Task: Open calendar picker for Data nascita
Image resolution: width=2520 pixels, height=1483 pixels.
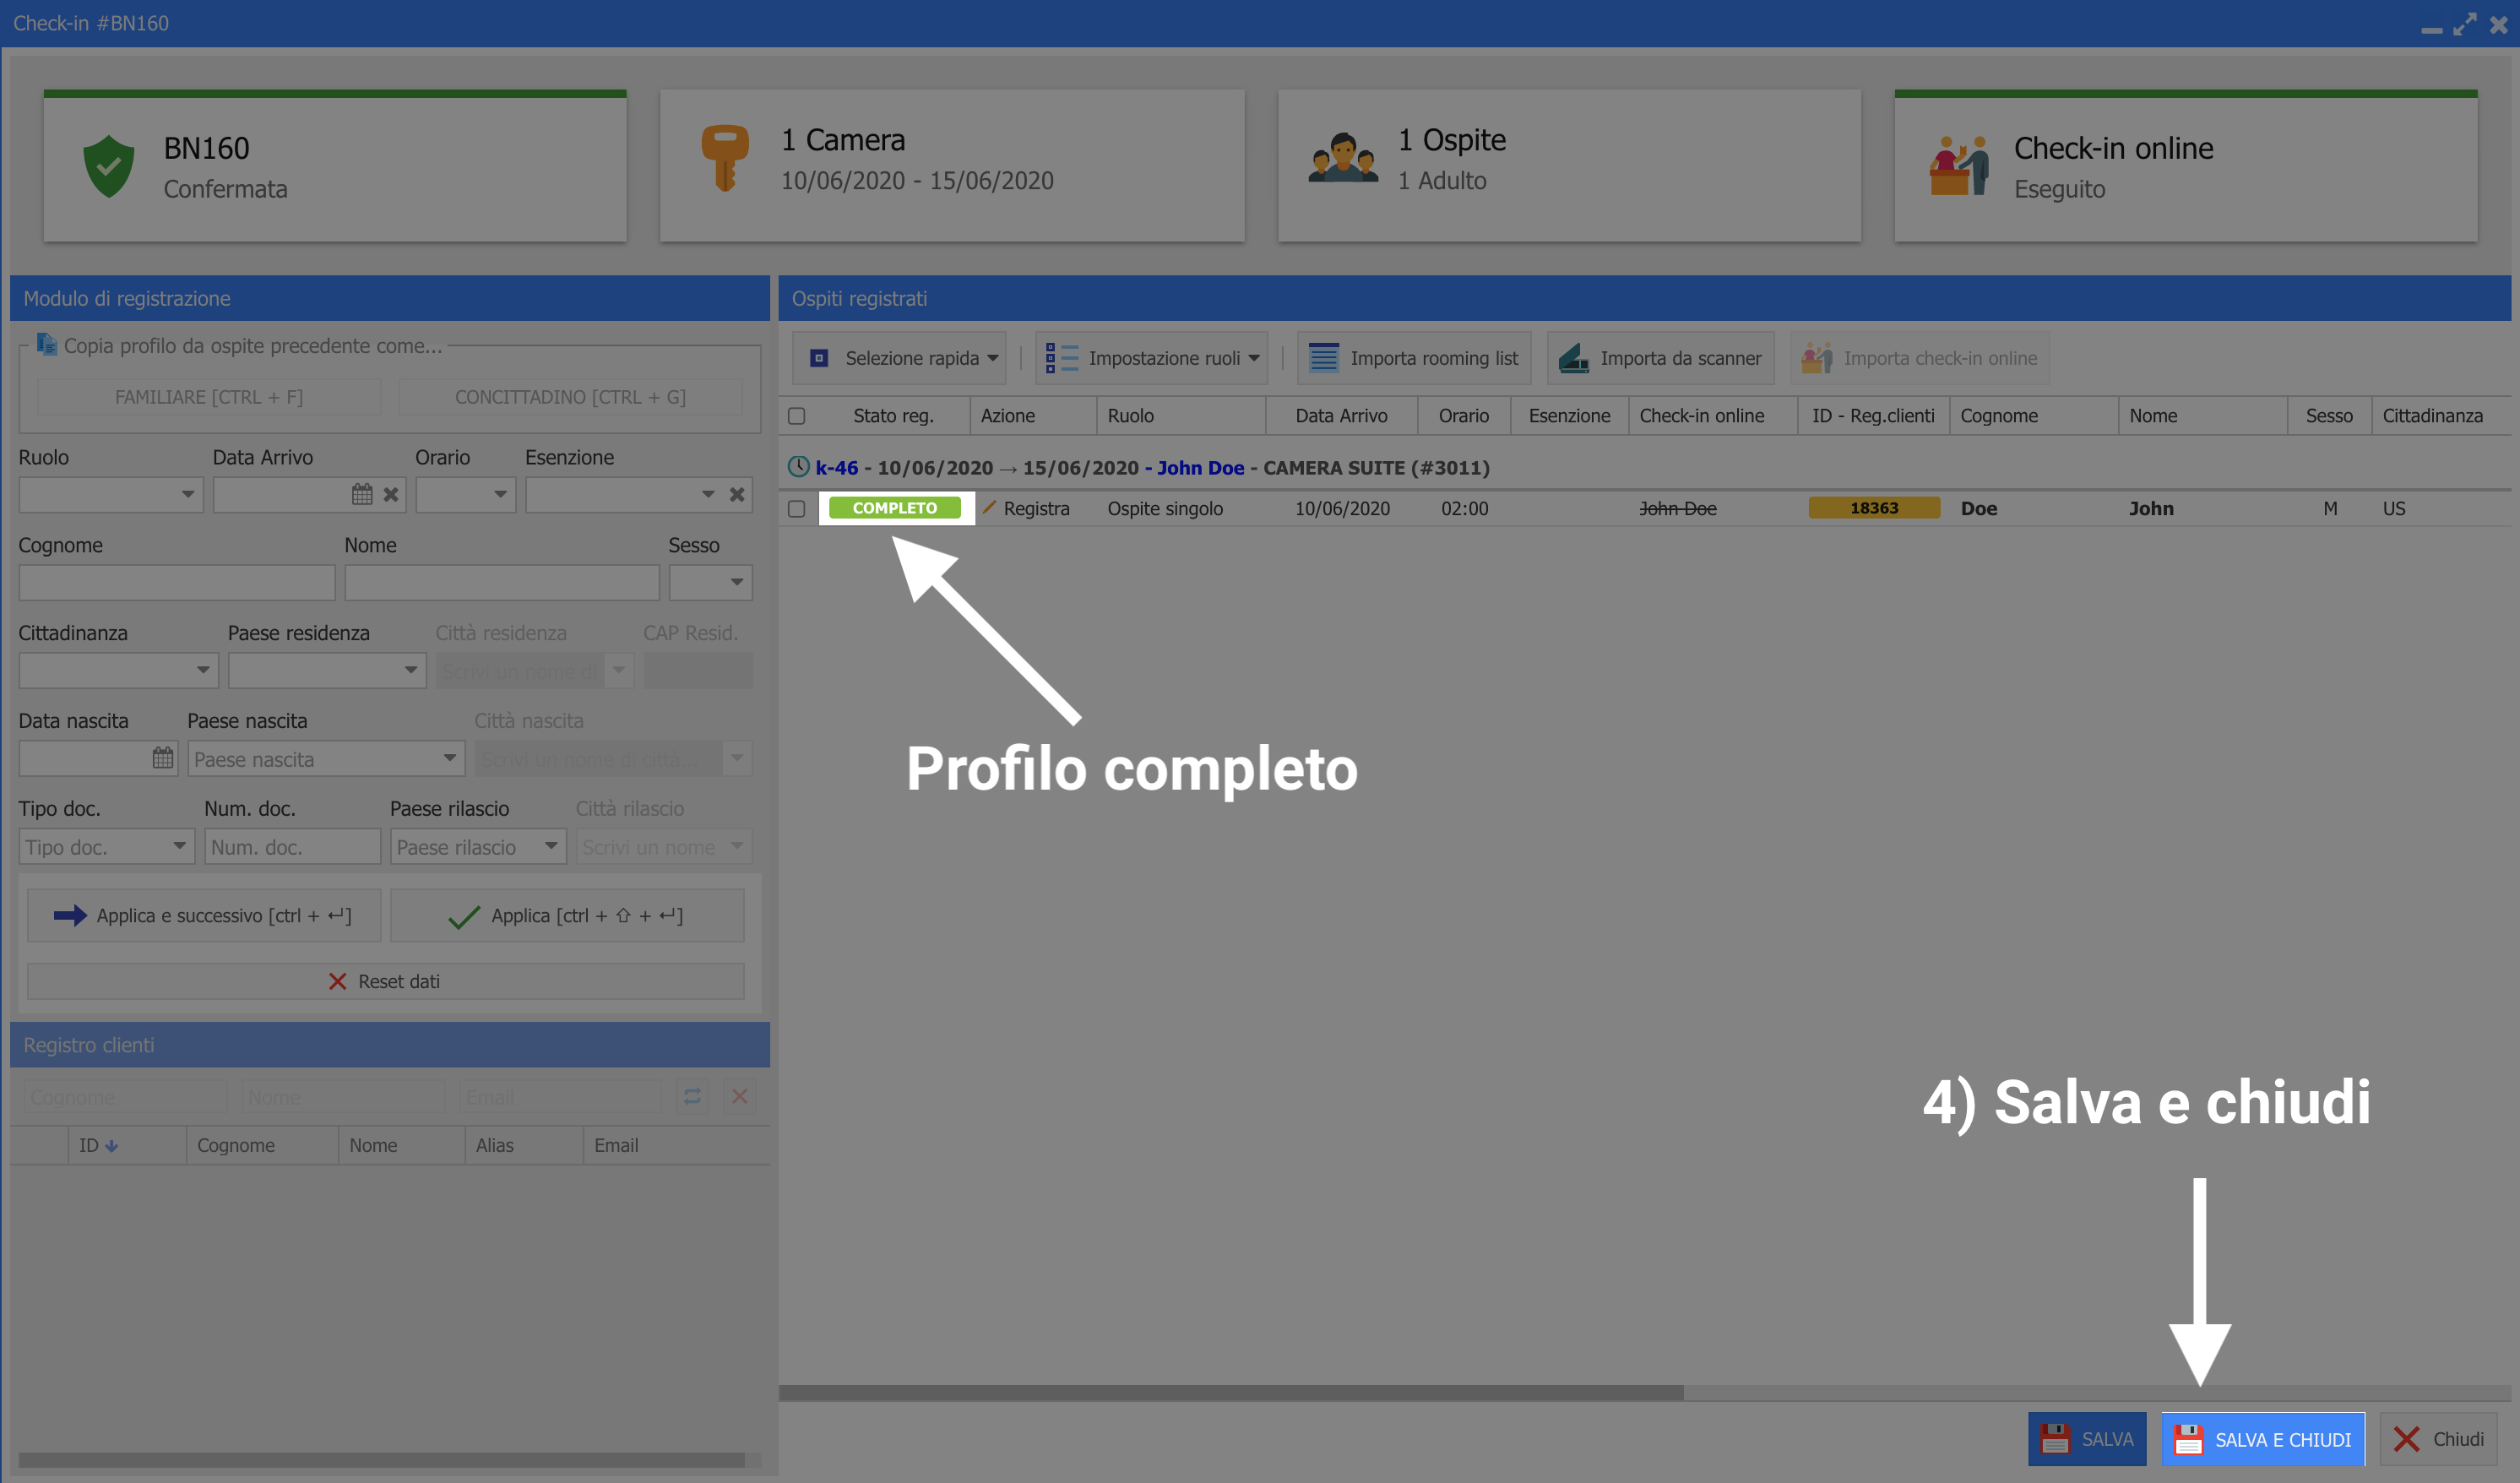Action: [x=163, y=758]
